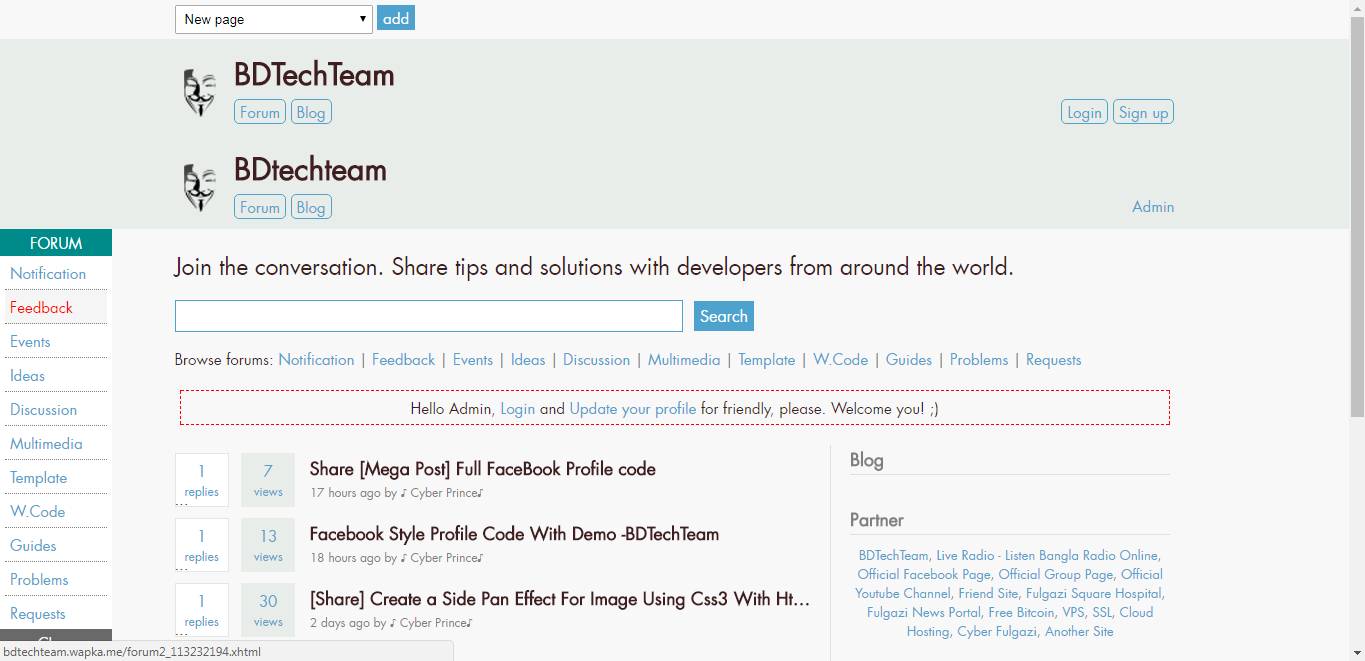Open Fulgazi Square Hospital link
The height and width of the screenshot is (661, 1365).
click(1094, 593)
